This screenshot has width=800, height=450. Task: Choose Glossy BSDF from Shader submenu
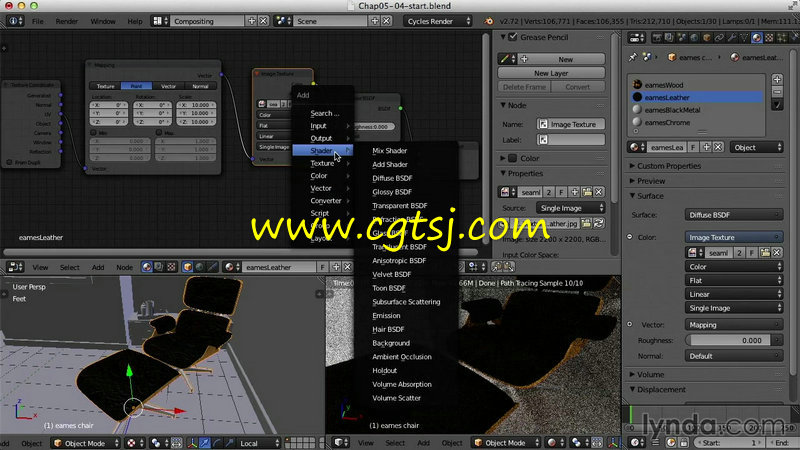coord(392,192)
